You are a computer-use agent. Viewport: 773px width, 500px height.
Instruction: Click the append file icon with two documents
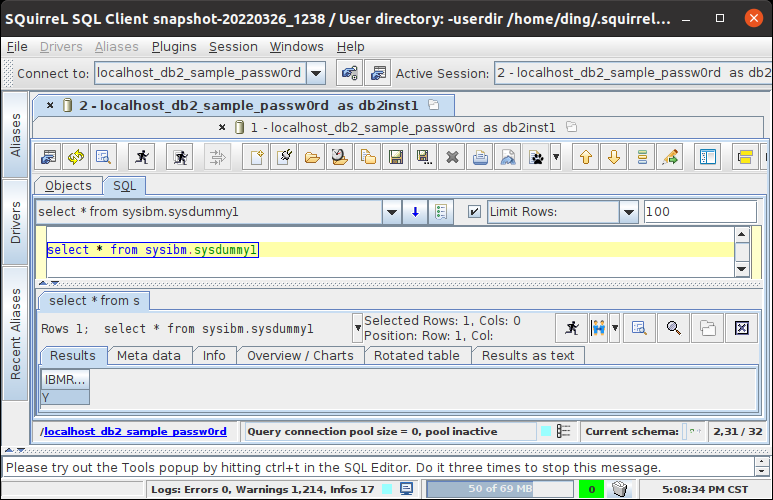tap(368, 157)
